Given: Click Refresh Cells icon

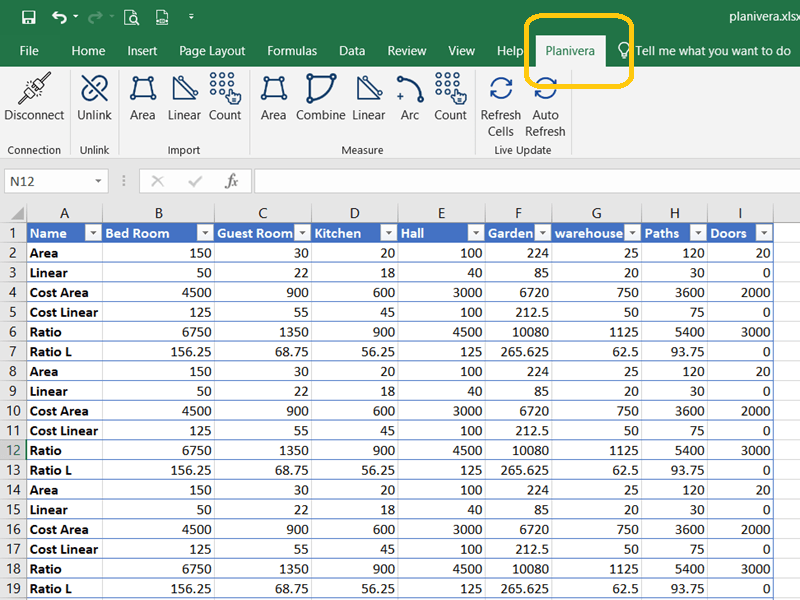Looking at the screenshot, I should pyautogui.click(x=501, y=88).
